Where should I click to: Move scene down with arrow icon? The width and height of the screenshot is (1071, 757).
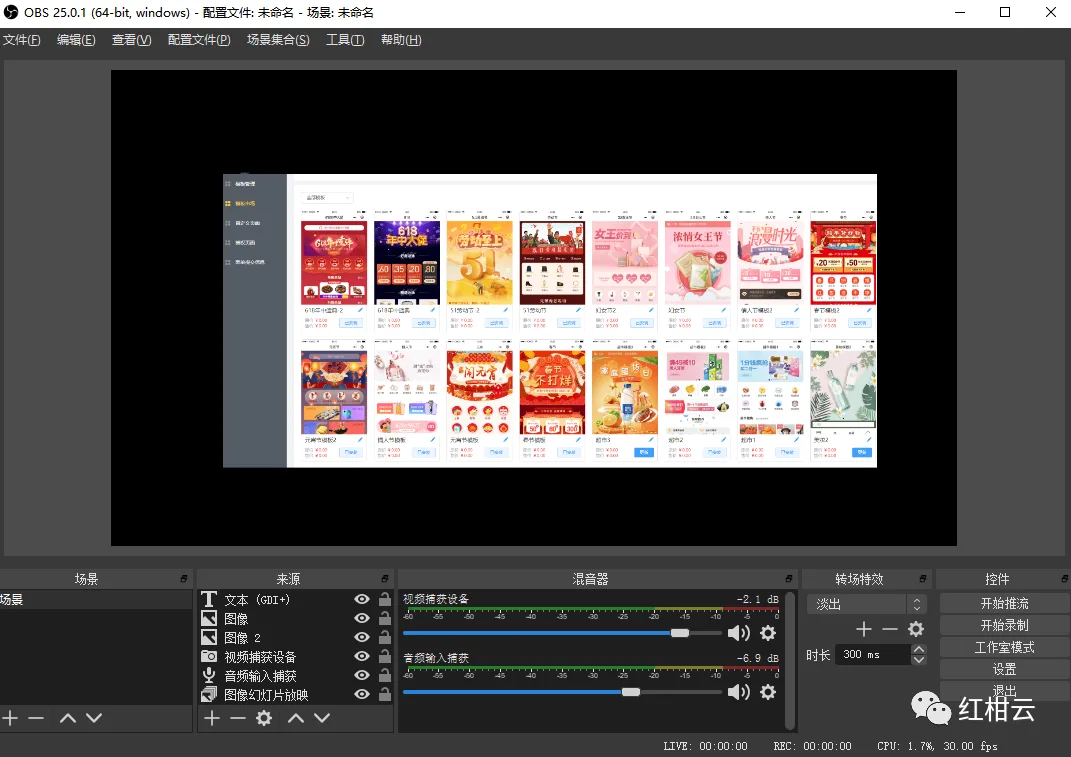tap(94, 718)
